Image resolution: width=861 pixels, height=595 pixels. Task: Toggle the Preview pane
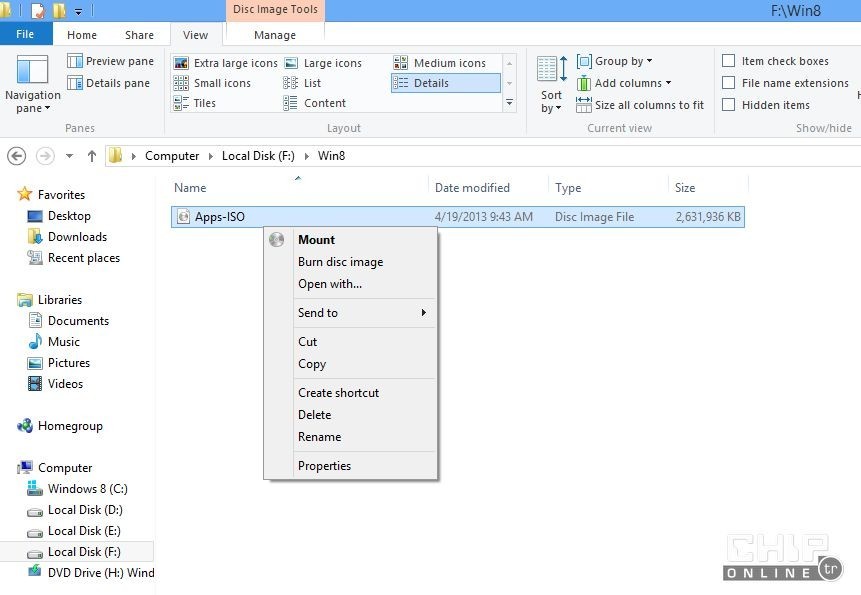(x=110, y=61)
